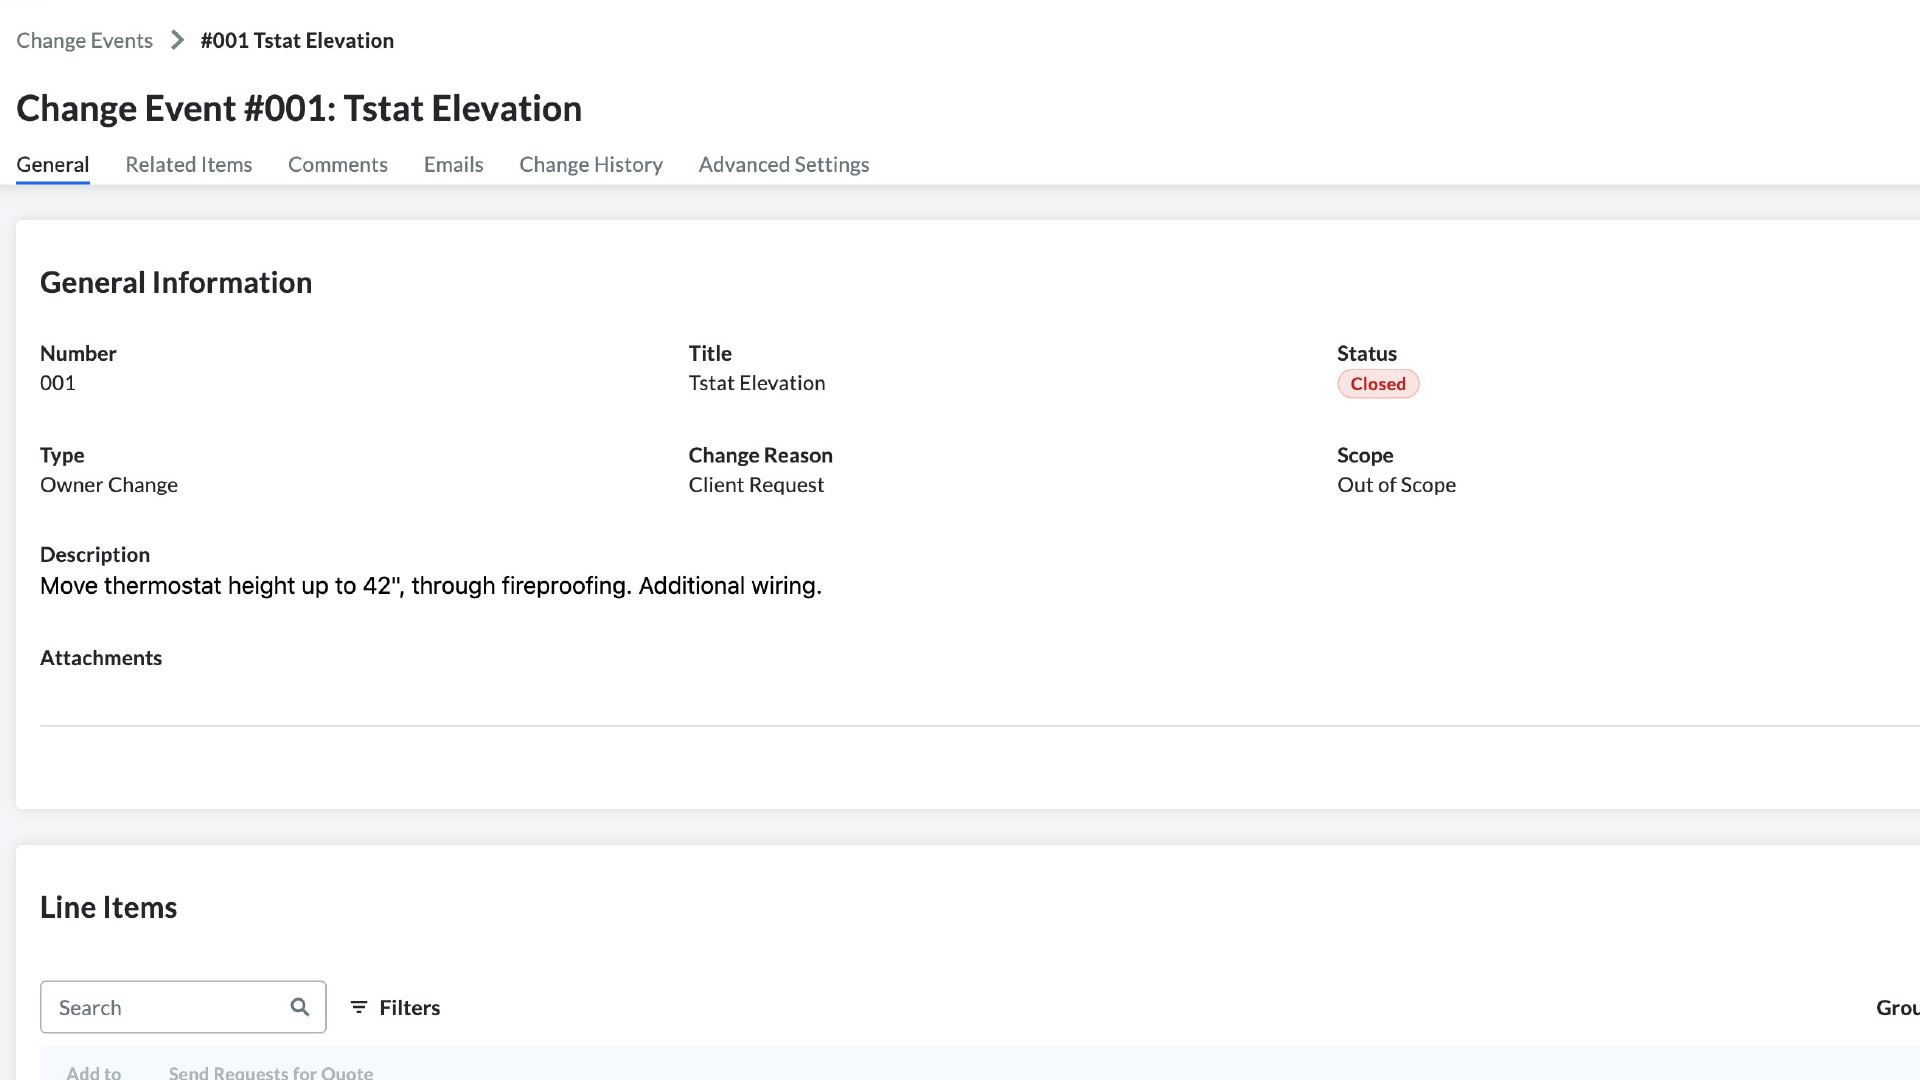Click the red Closed status badge
The width and height of the screenshot is (1920, 1080).
coord(1377,384)
